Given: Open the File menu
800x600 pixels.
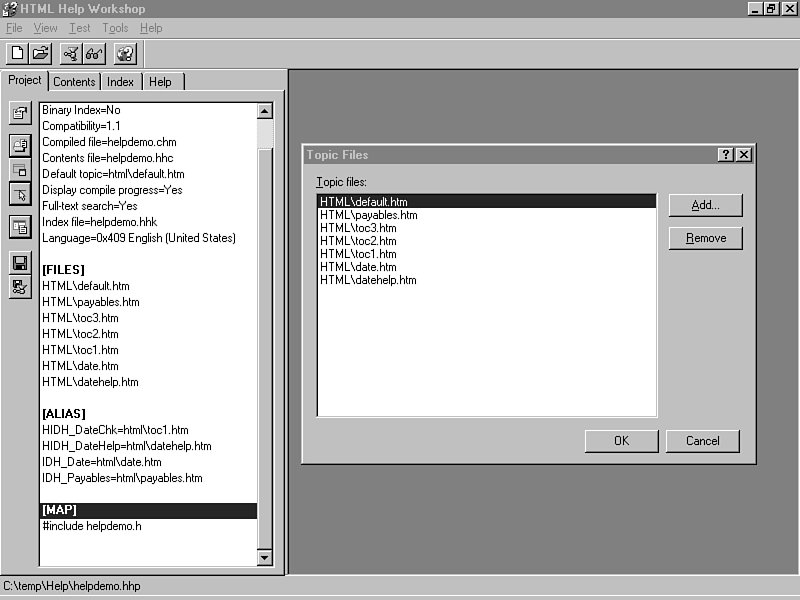Looking at the screenshot, I should [x=14, y=28].
